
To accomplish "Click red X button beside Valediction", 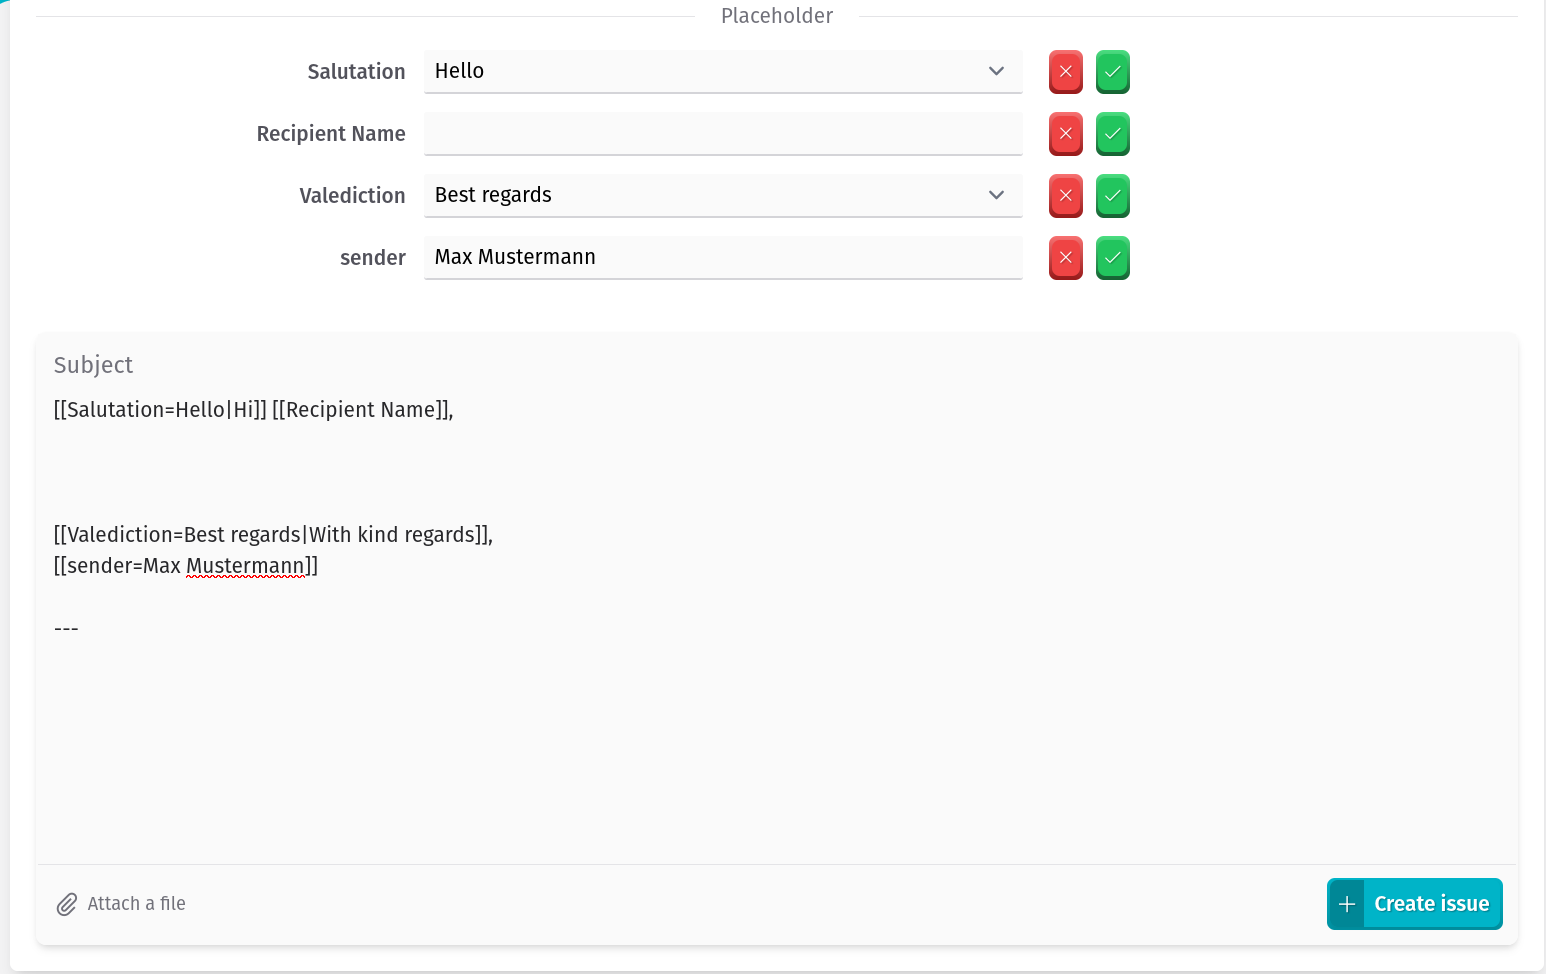I will pos(1065,196).
